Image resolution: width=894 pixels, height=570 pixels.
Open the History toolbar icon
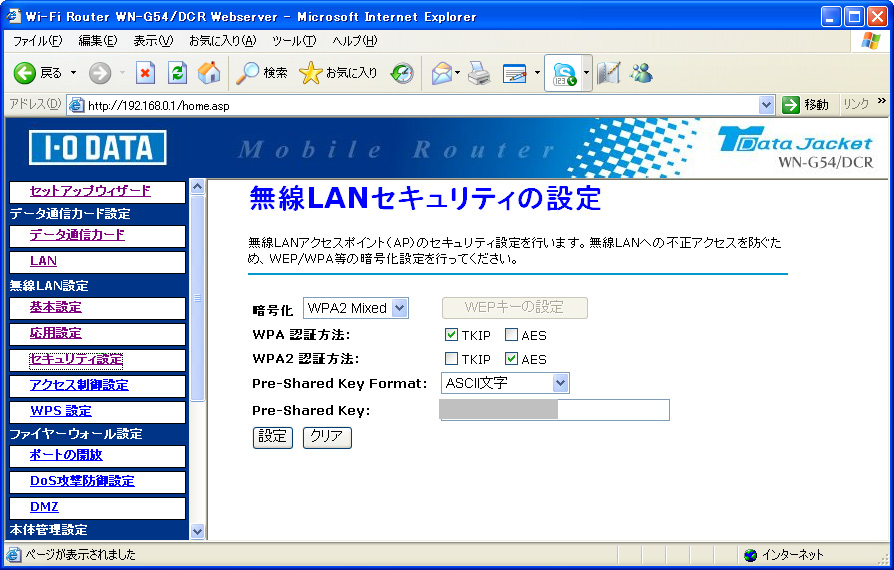tap(402, 73)
